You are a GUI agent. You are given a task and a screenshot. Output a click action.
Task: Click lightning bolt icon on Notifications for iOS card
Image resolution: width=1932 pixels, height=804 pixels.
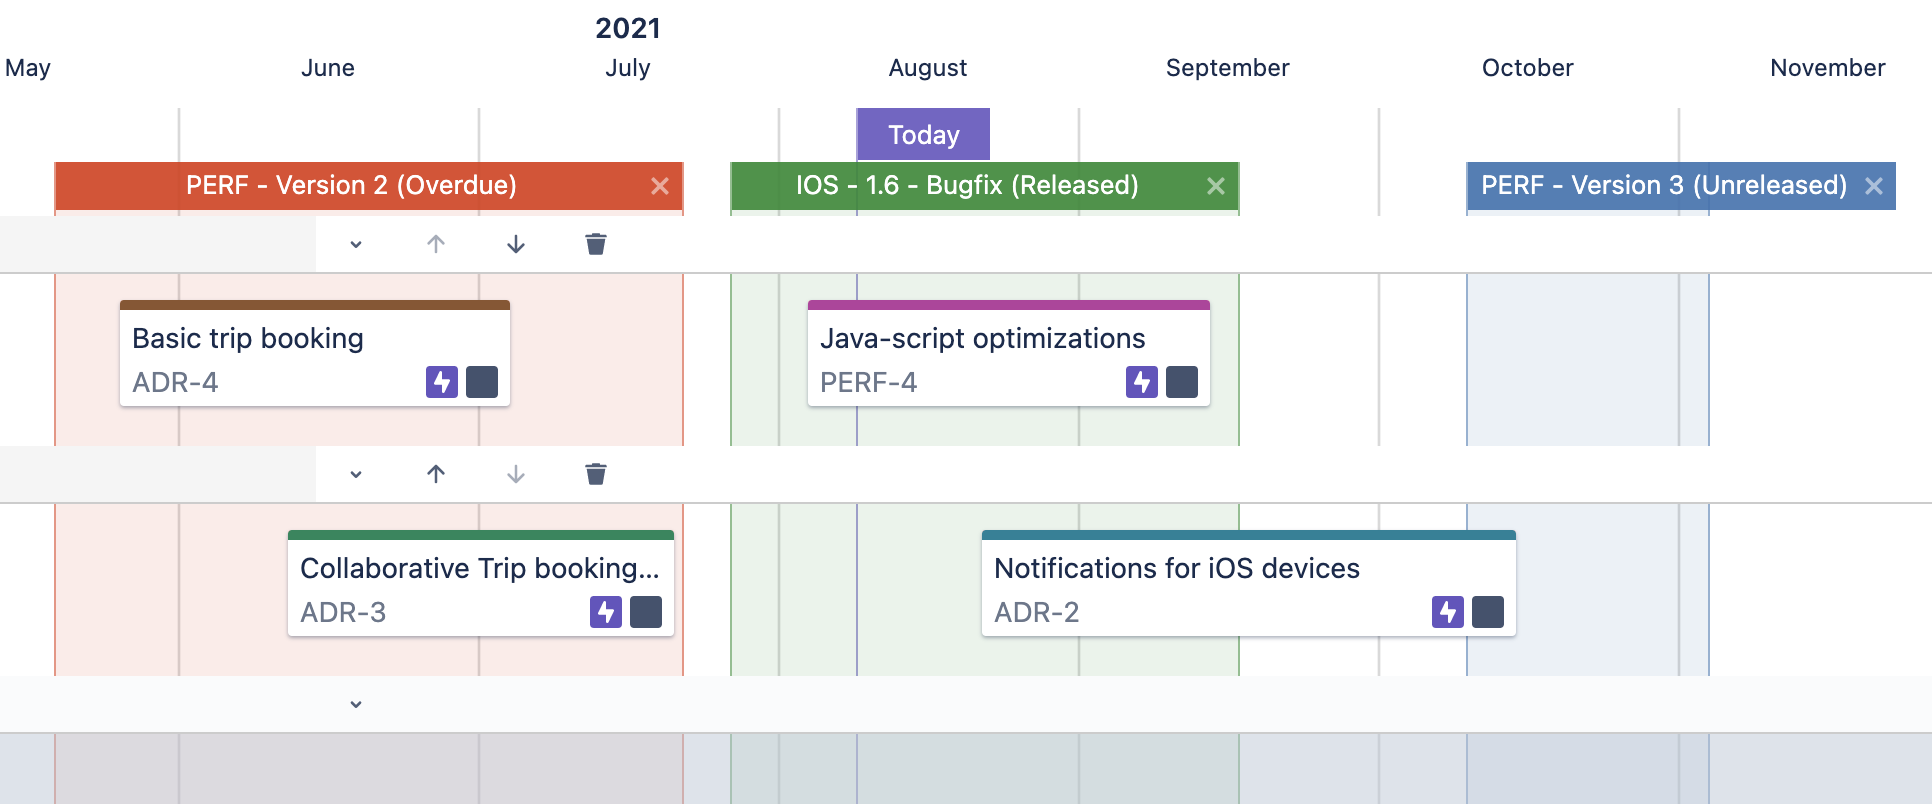click(1447, 612)
